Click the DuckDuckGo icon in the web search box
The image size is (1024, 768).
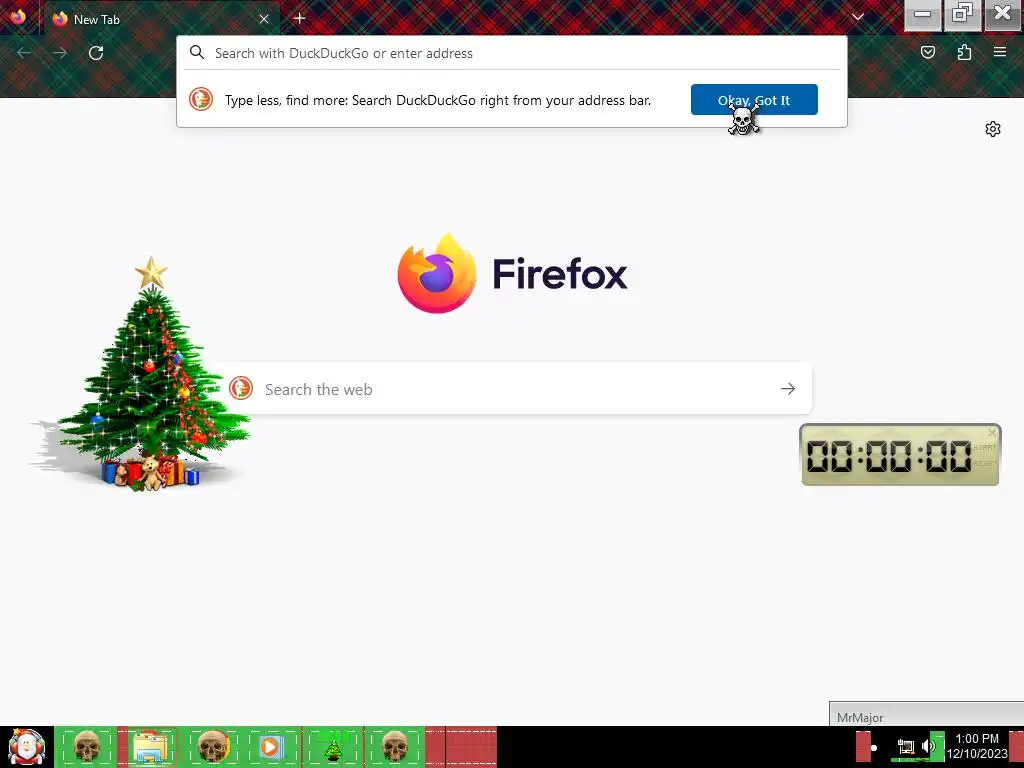point(241,389)
